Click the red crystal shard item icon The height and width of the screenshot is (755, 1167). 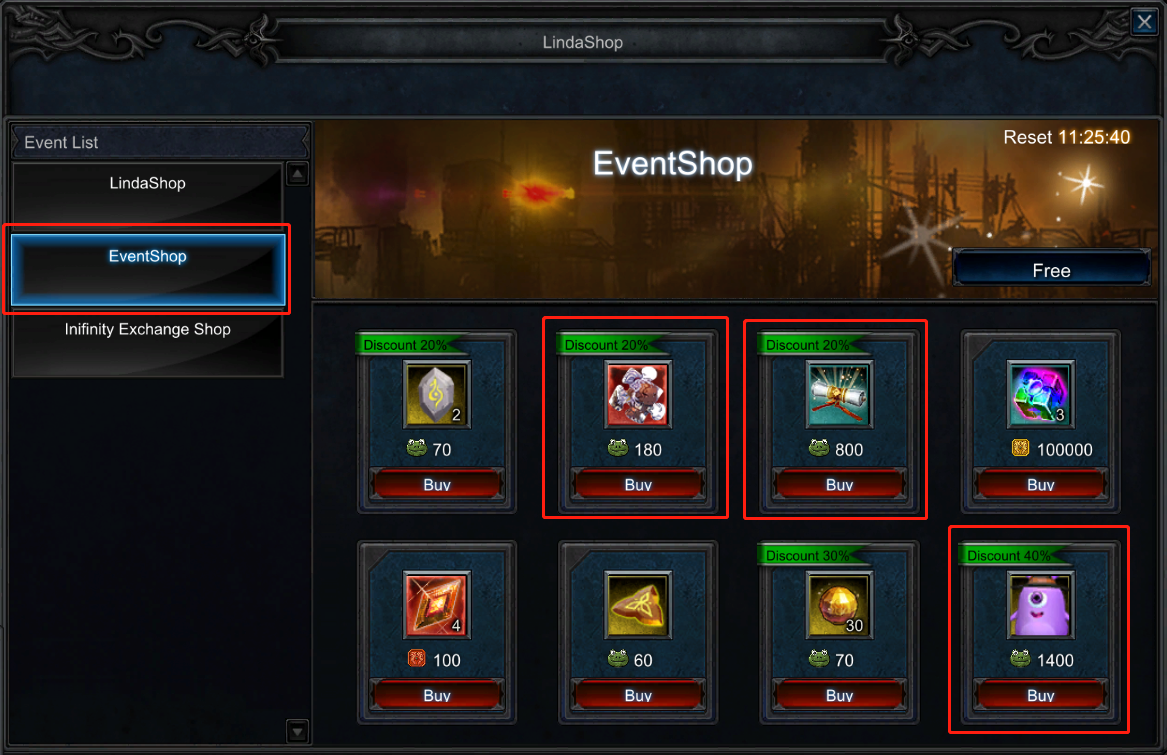[x=437, y=605]
